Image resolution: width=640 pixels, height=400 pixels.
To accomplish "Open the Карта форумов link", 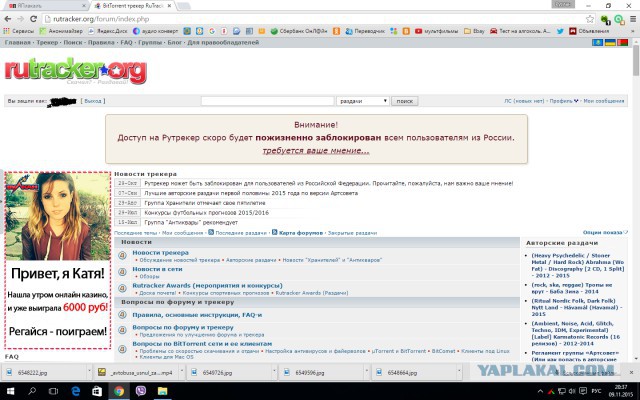I will click(x=300, y=233).
